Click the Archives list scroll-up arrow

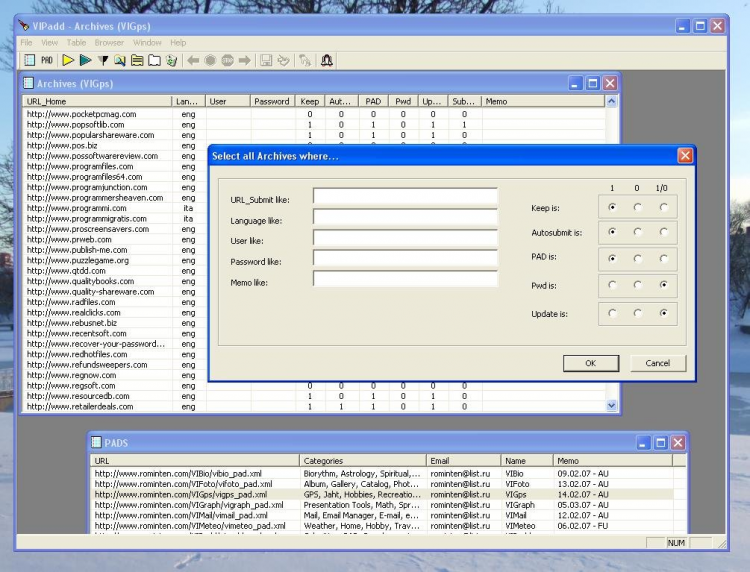pyautogui.click(x=611, y=101)
